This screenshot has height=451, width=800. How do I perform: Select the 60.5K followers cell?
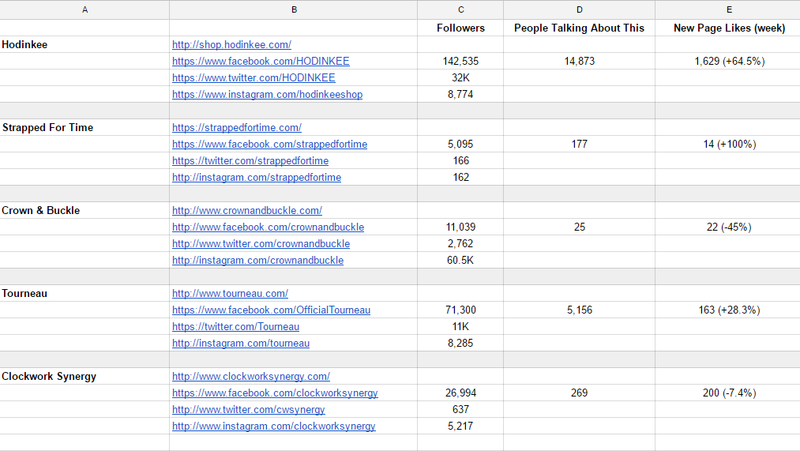coord(461,260)
